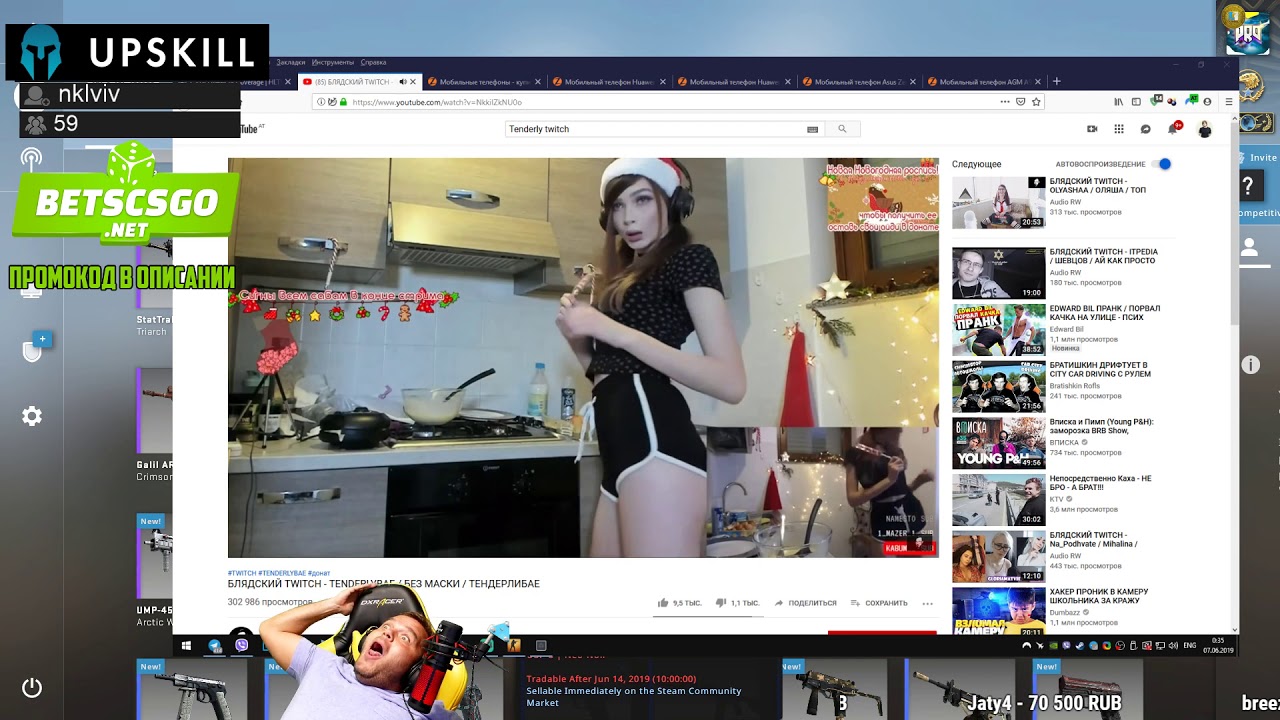
Task: Toggle the Firefox sidebar icon
Action: point(1136,102)
